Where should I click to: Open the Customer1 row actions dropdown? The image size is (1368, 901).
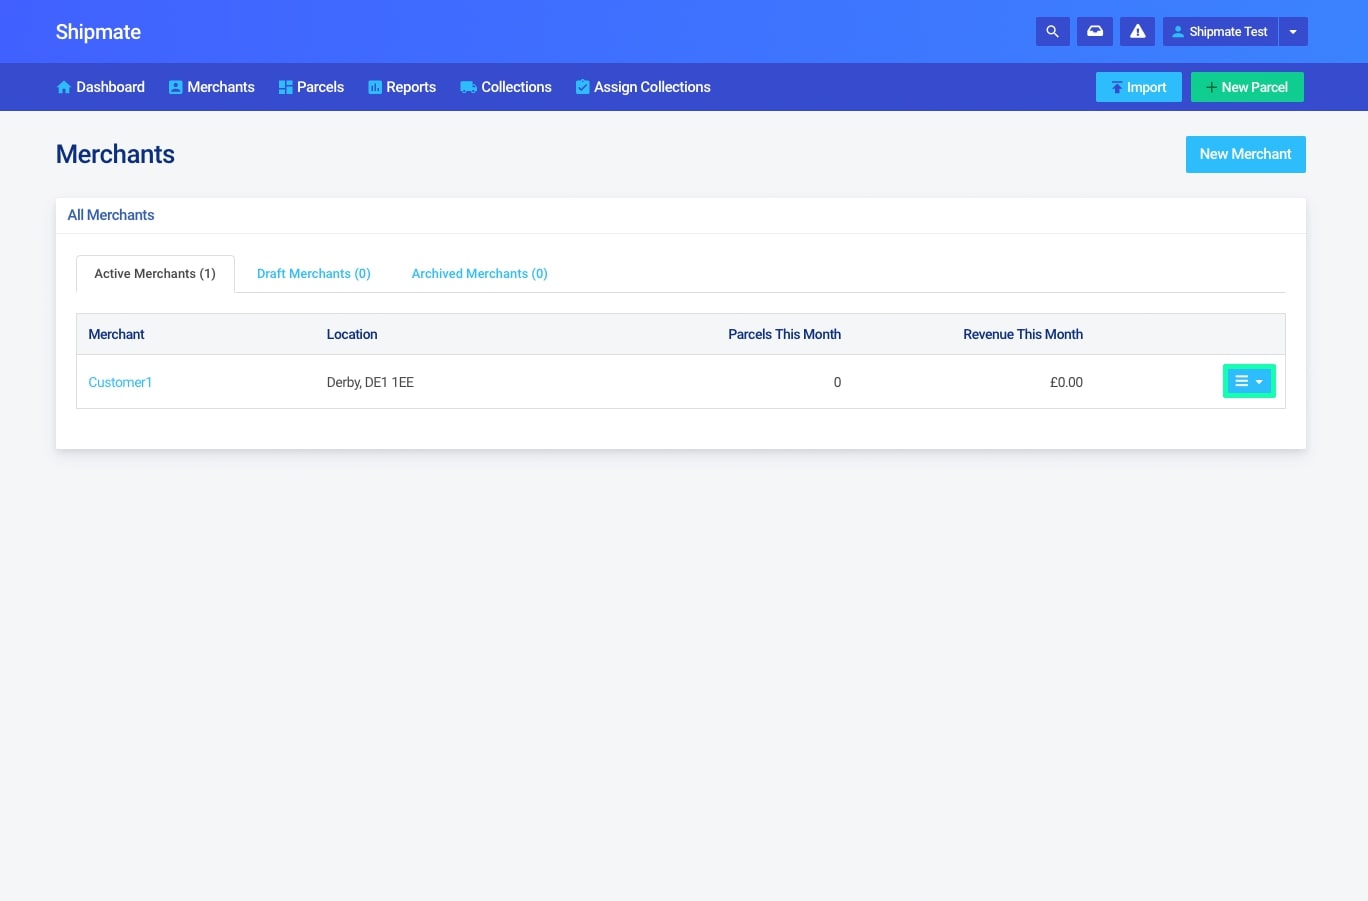1249,381
